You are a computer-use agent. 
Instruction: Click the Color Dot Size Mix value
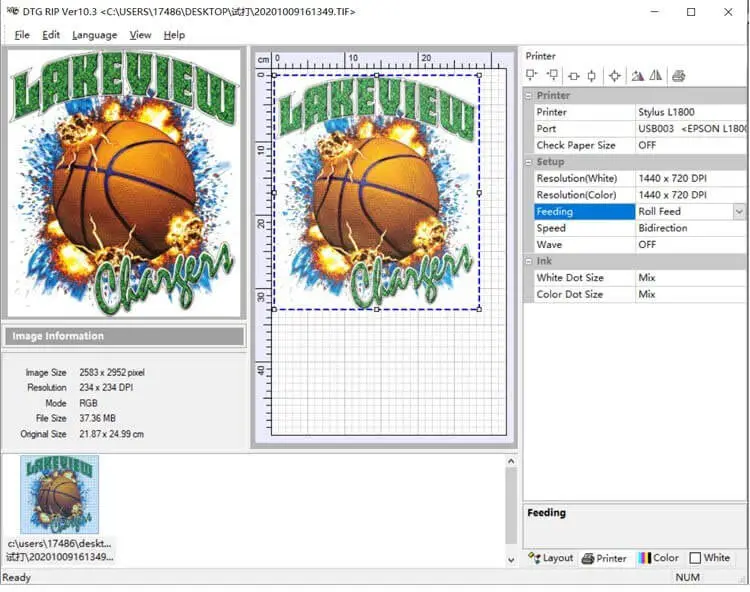(x=691, y=295)
